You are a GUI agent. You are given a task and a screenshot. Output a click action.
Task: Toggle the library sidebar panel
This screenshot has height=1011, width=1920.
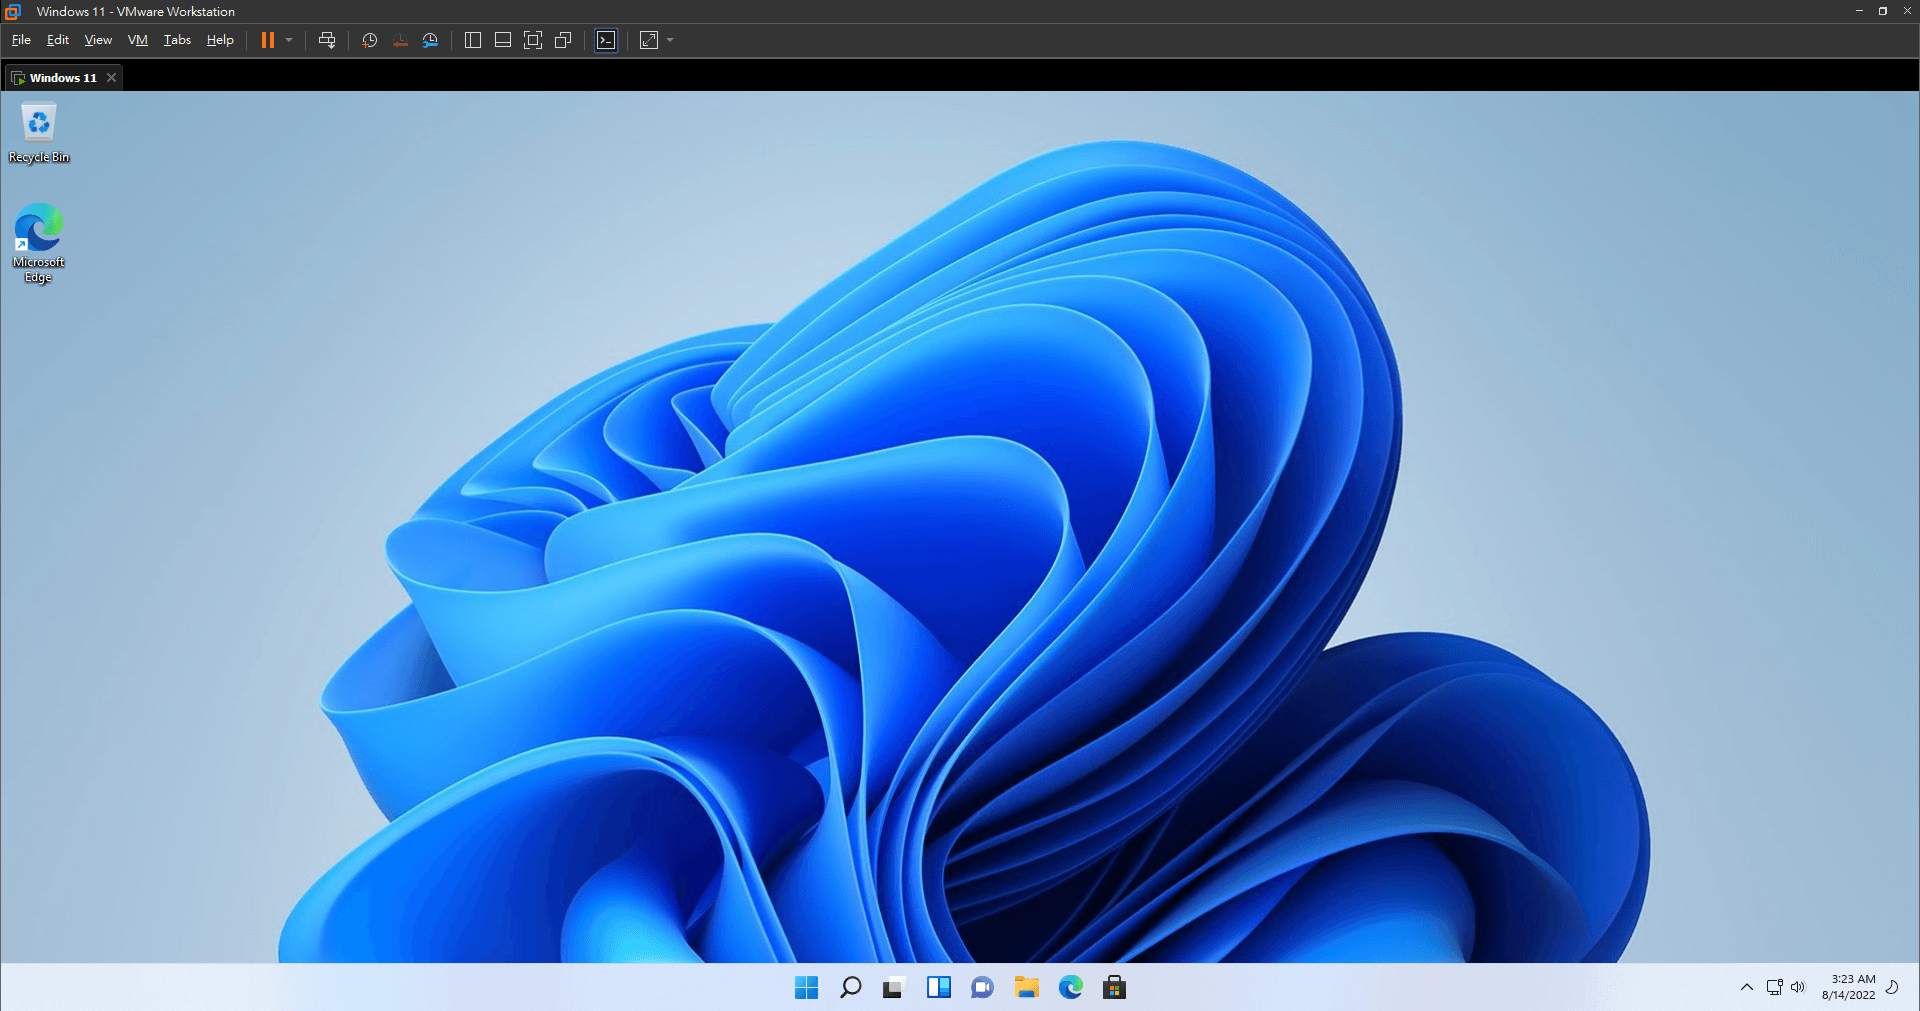point(473,40)
